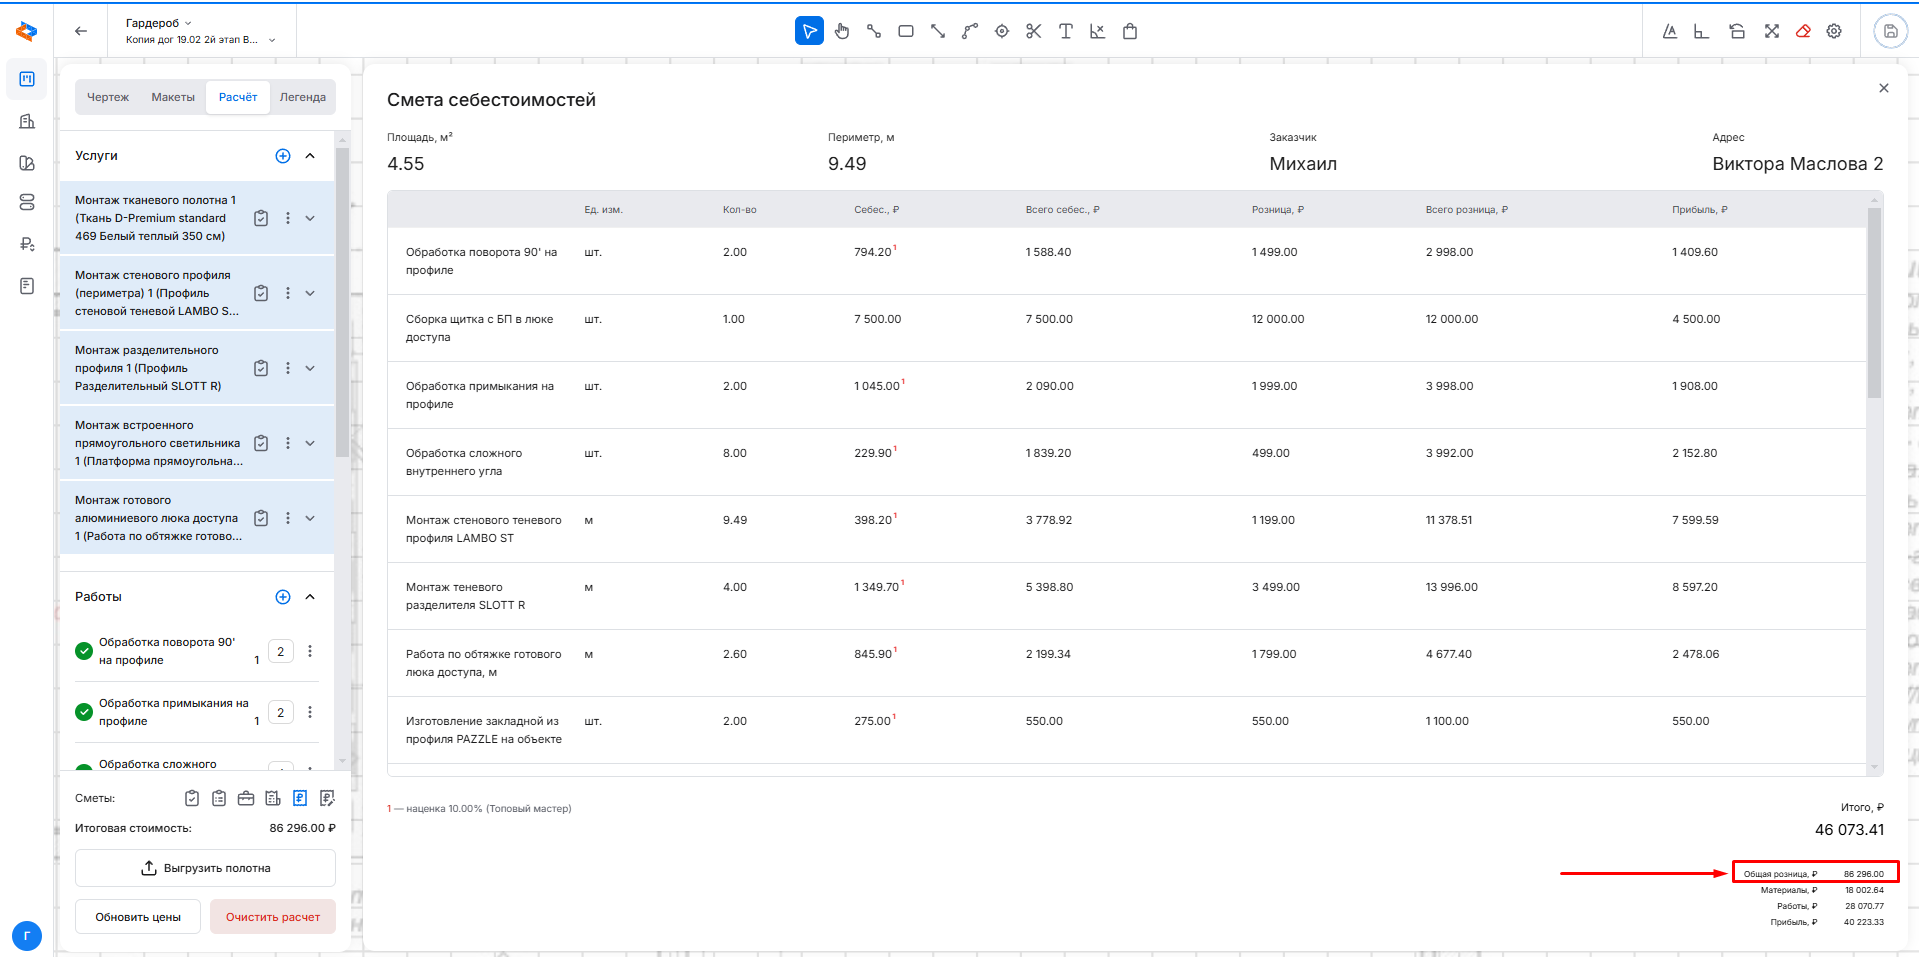1919x957 pixels.
Task: Open the Легенда tab
Action: tap(302, 97)
